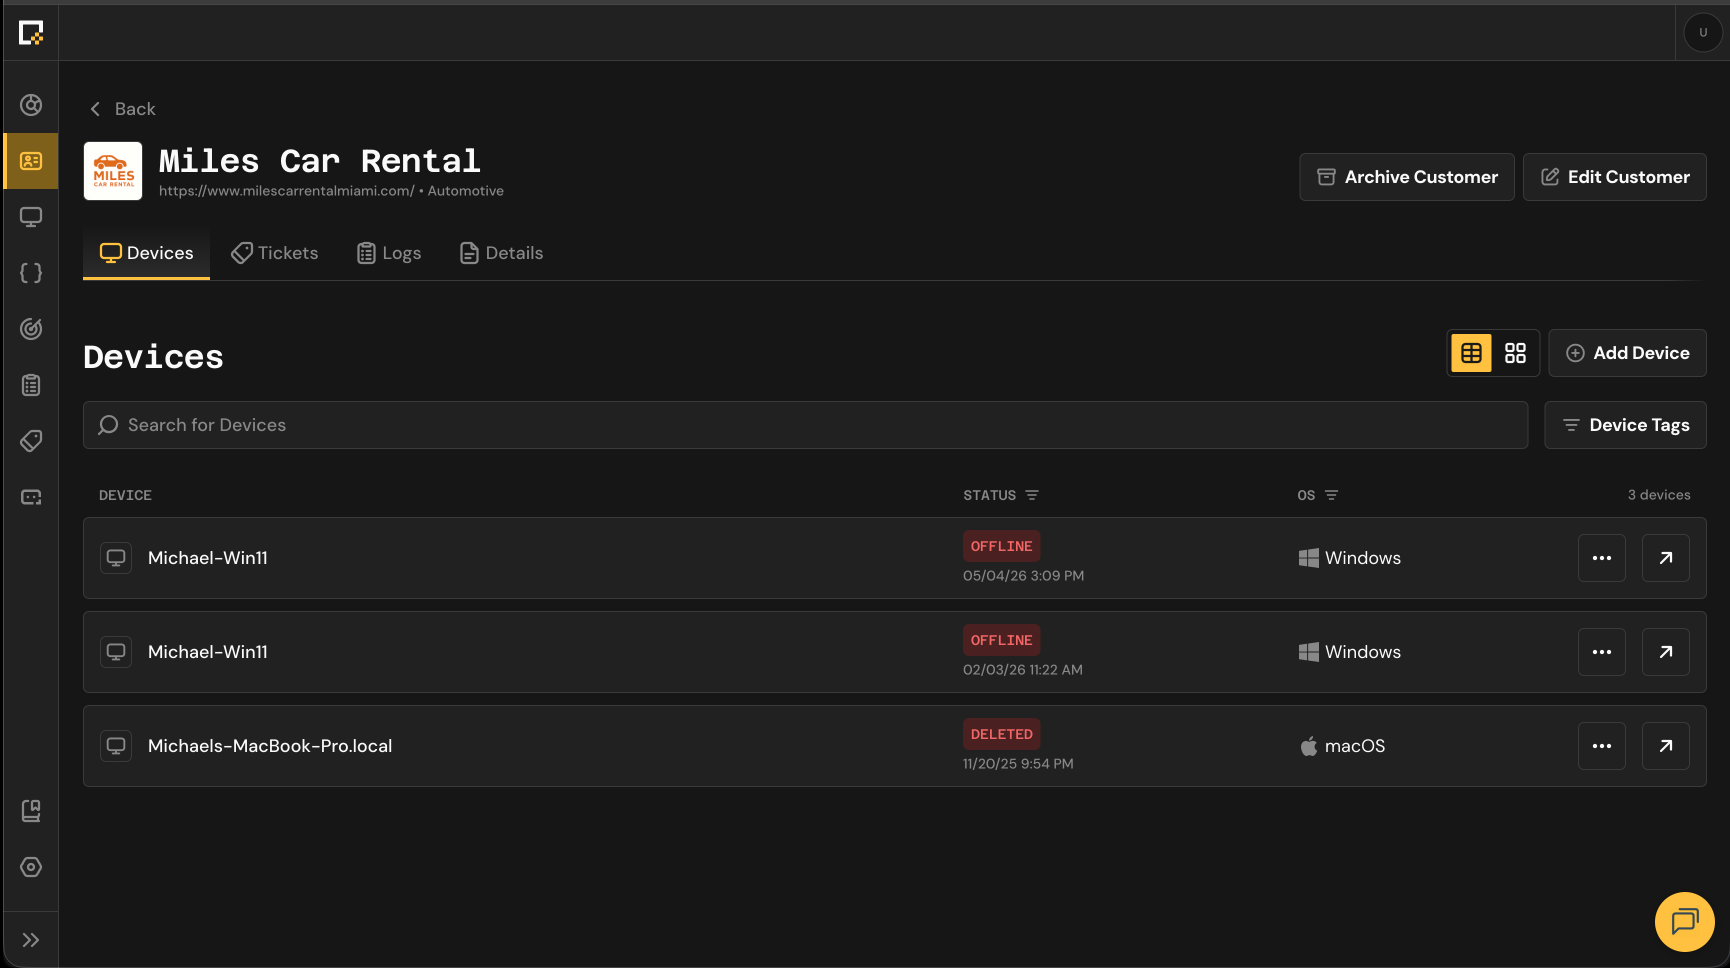Image resolution: width=1730 pixels, height=968 pixels.
Task: Open the target radar icon in sidebar
Action: coord(31,329)
